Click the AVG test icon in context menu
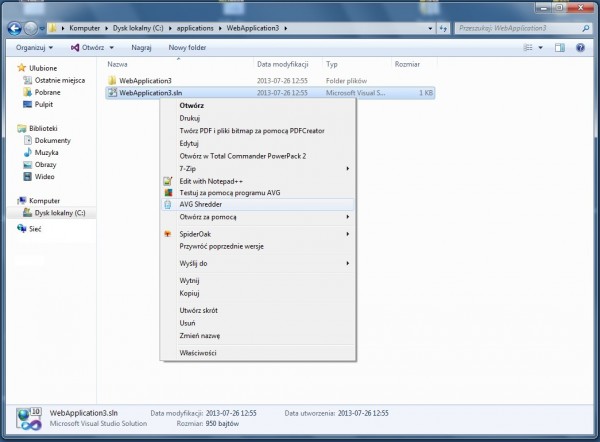600x442 pixels. 168,192
